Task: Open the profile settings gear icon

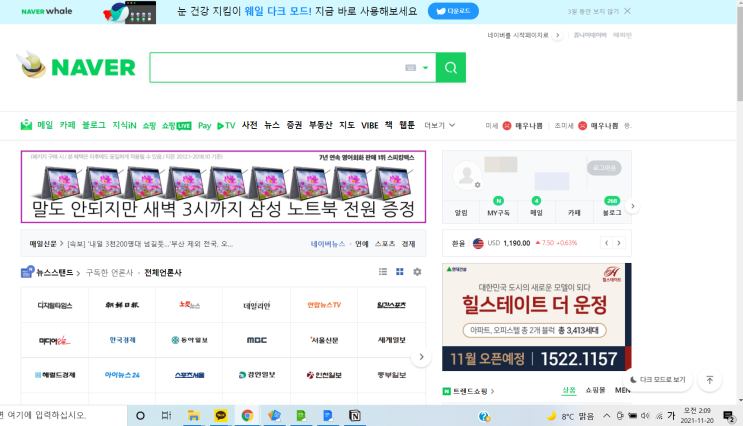Action: pos(477,185)
